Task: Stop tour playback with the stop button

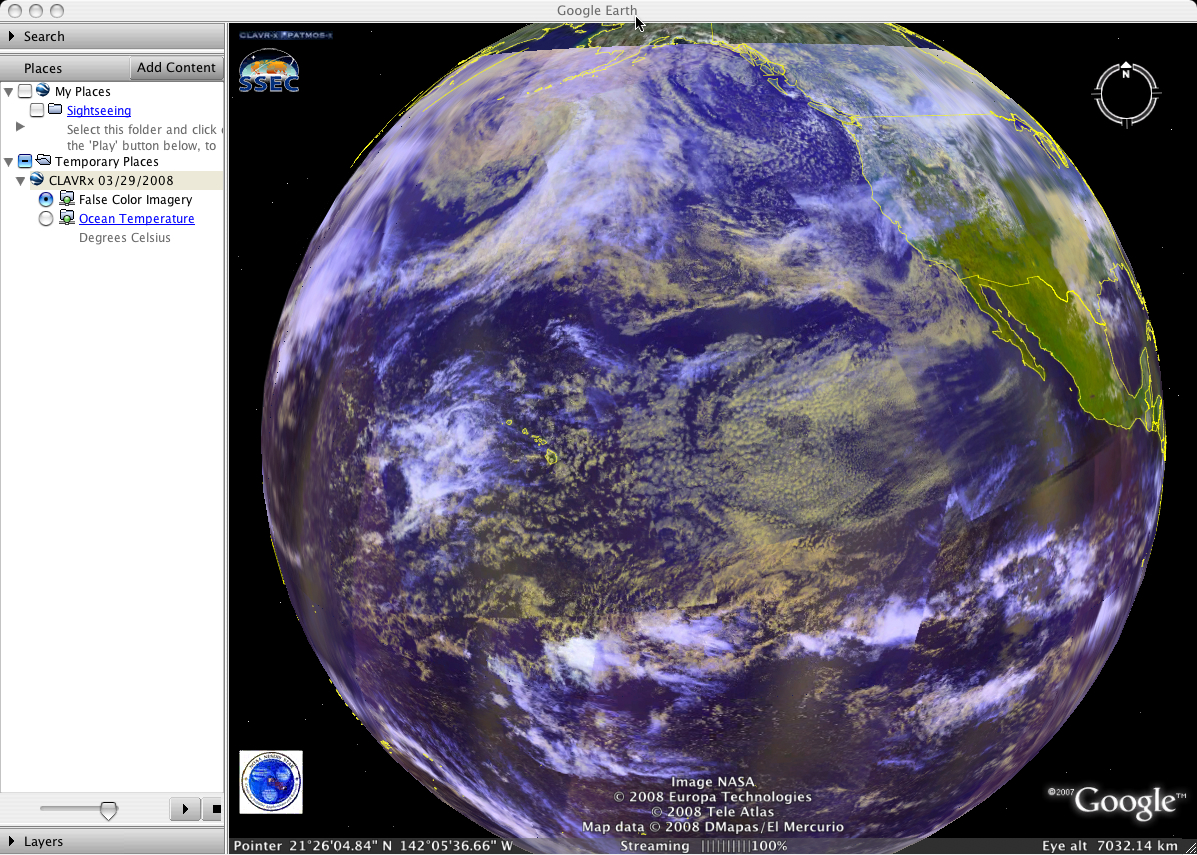Action: pyautogui.click(x=213, y=808)
